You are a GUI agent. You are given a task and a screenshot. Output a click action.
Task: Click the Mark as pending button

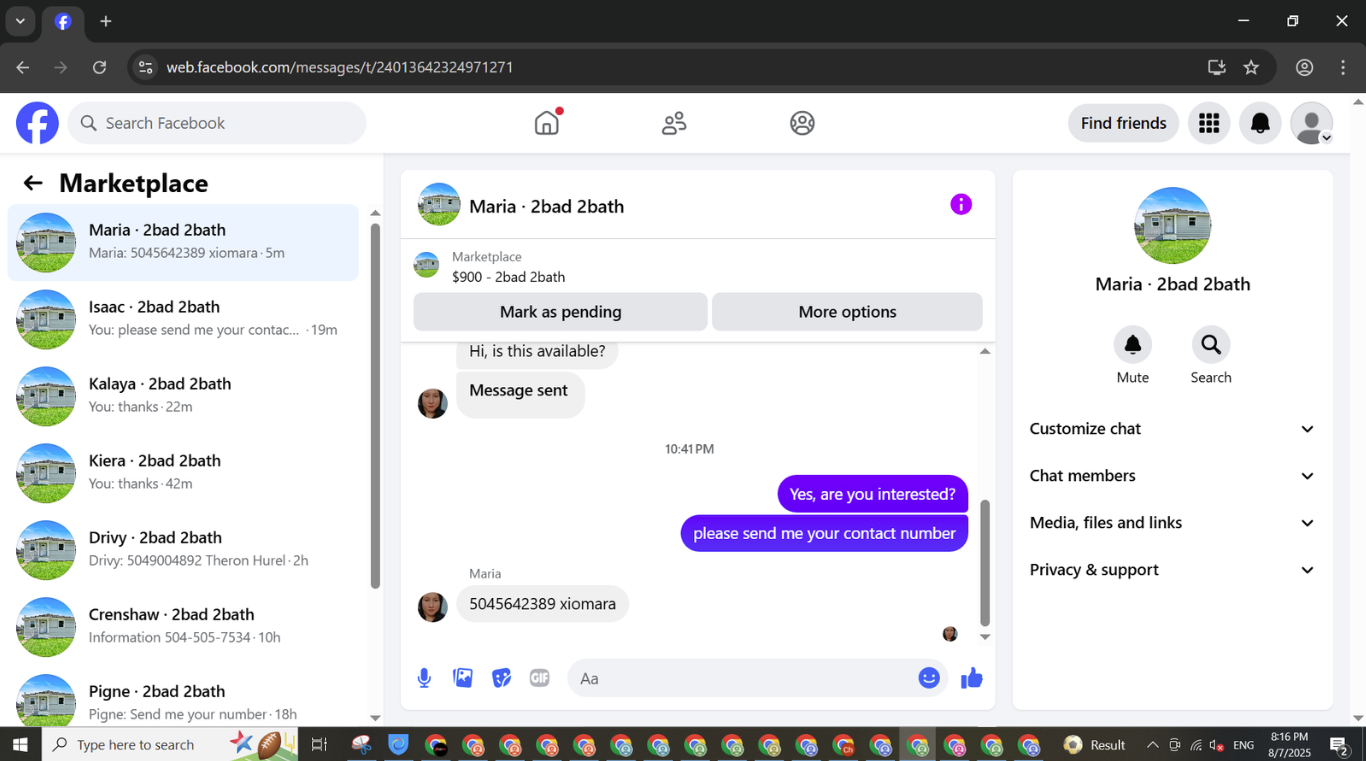click(561, 312)
